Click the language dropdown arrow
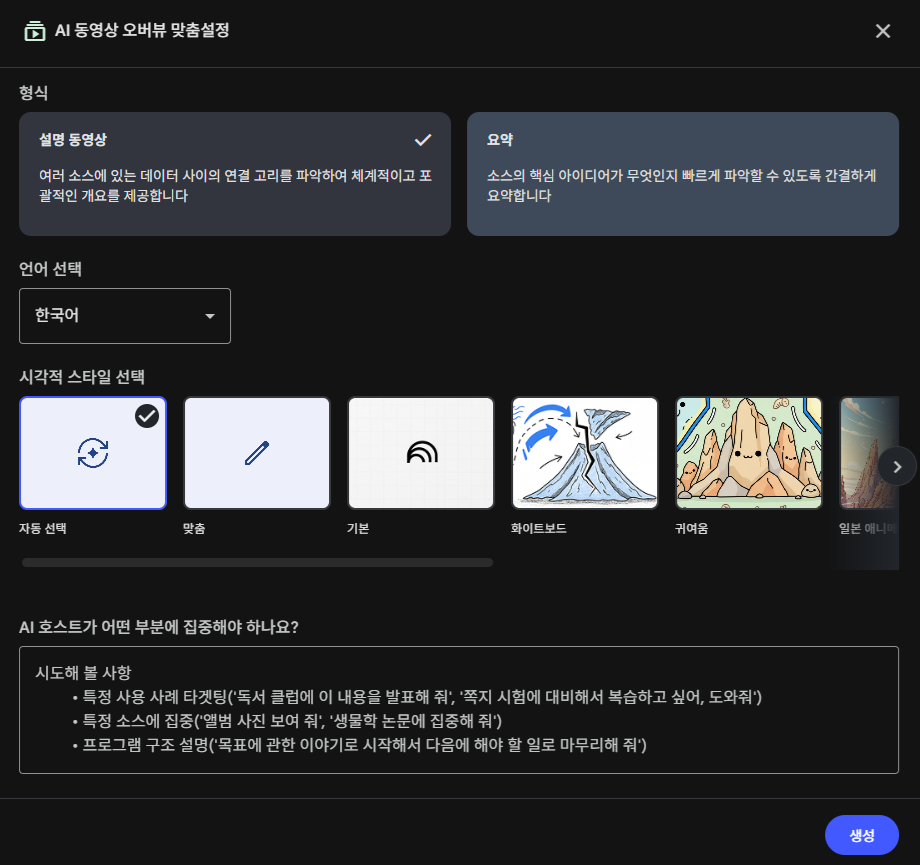Screen dimensions: 920x865 click(x=210, y=316)
